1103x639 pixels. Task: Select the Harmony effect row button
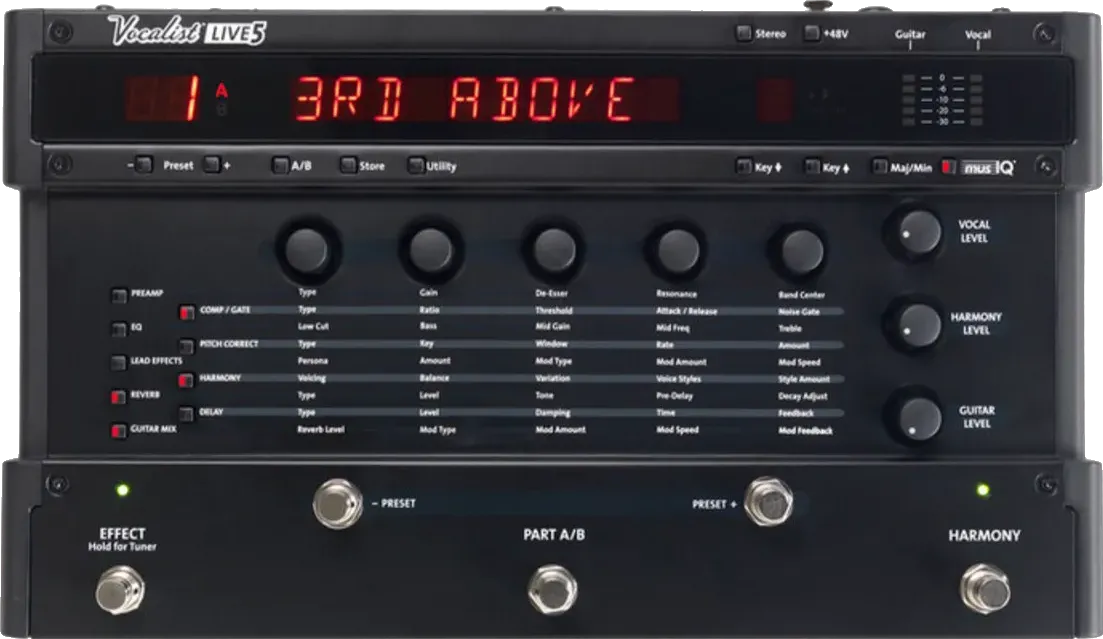[186, 379]
